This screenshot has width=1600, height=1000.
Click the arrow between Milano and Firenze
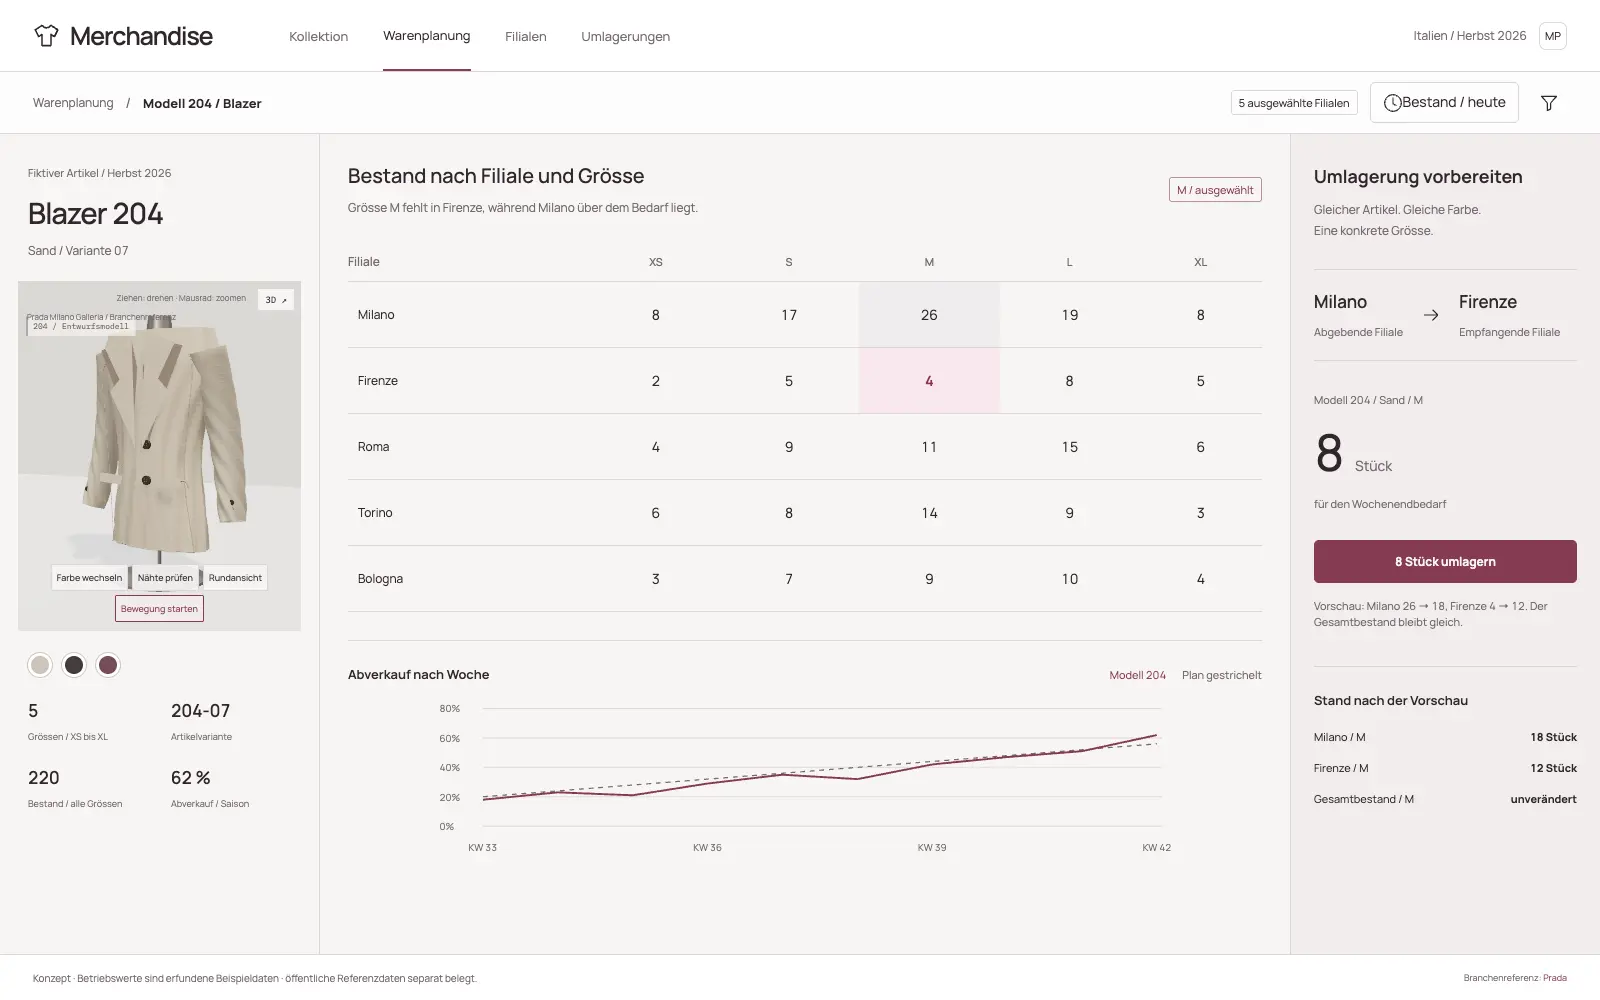pyautogui.click(x=1431, y=315)
